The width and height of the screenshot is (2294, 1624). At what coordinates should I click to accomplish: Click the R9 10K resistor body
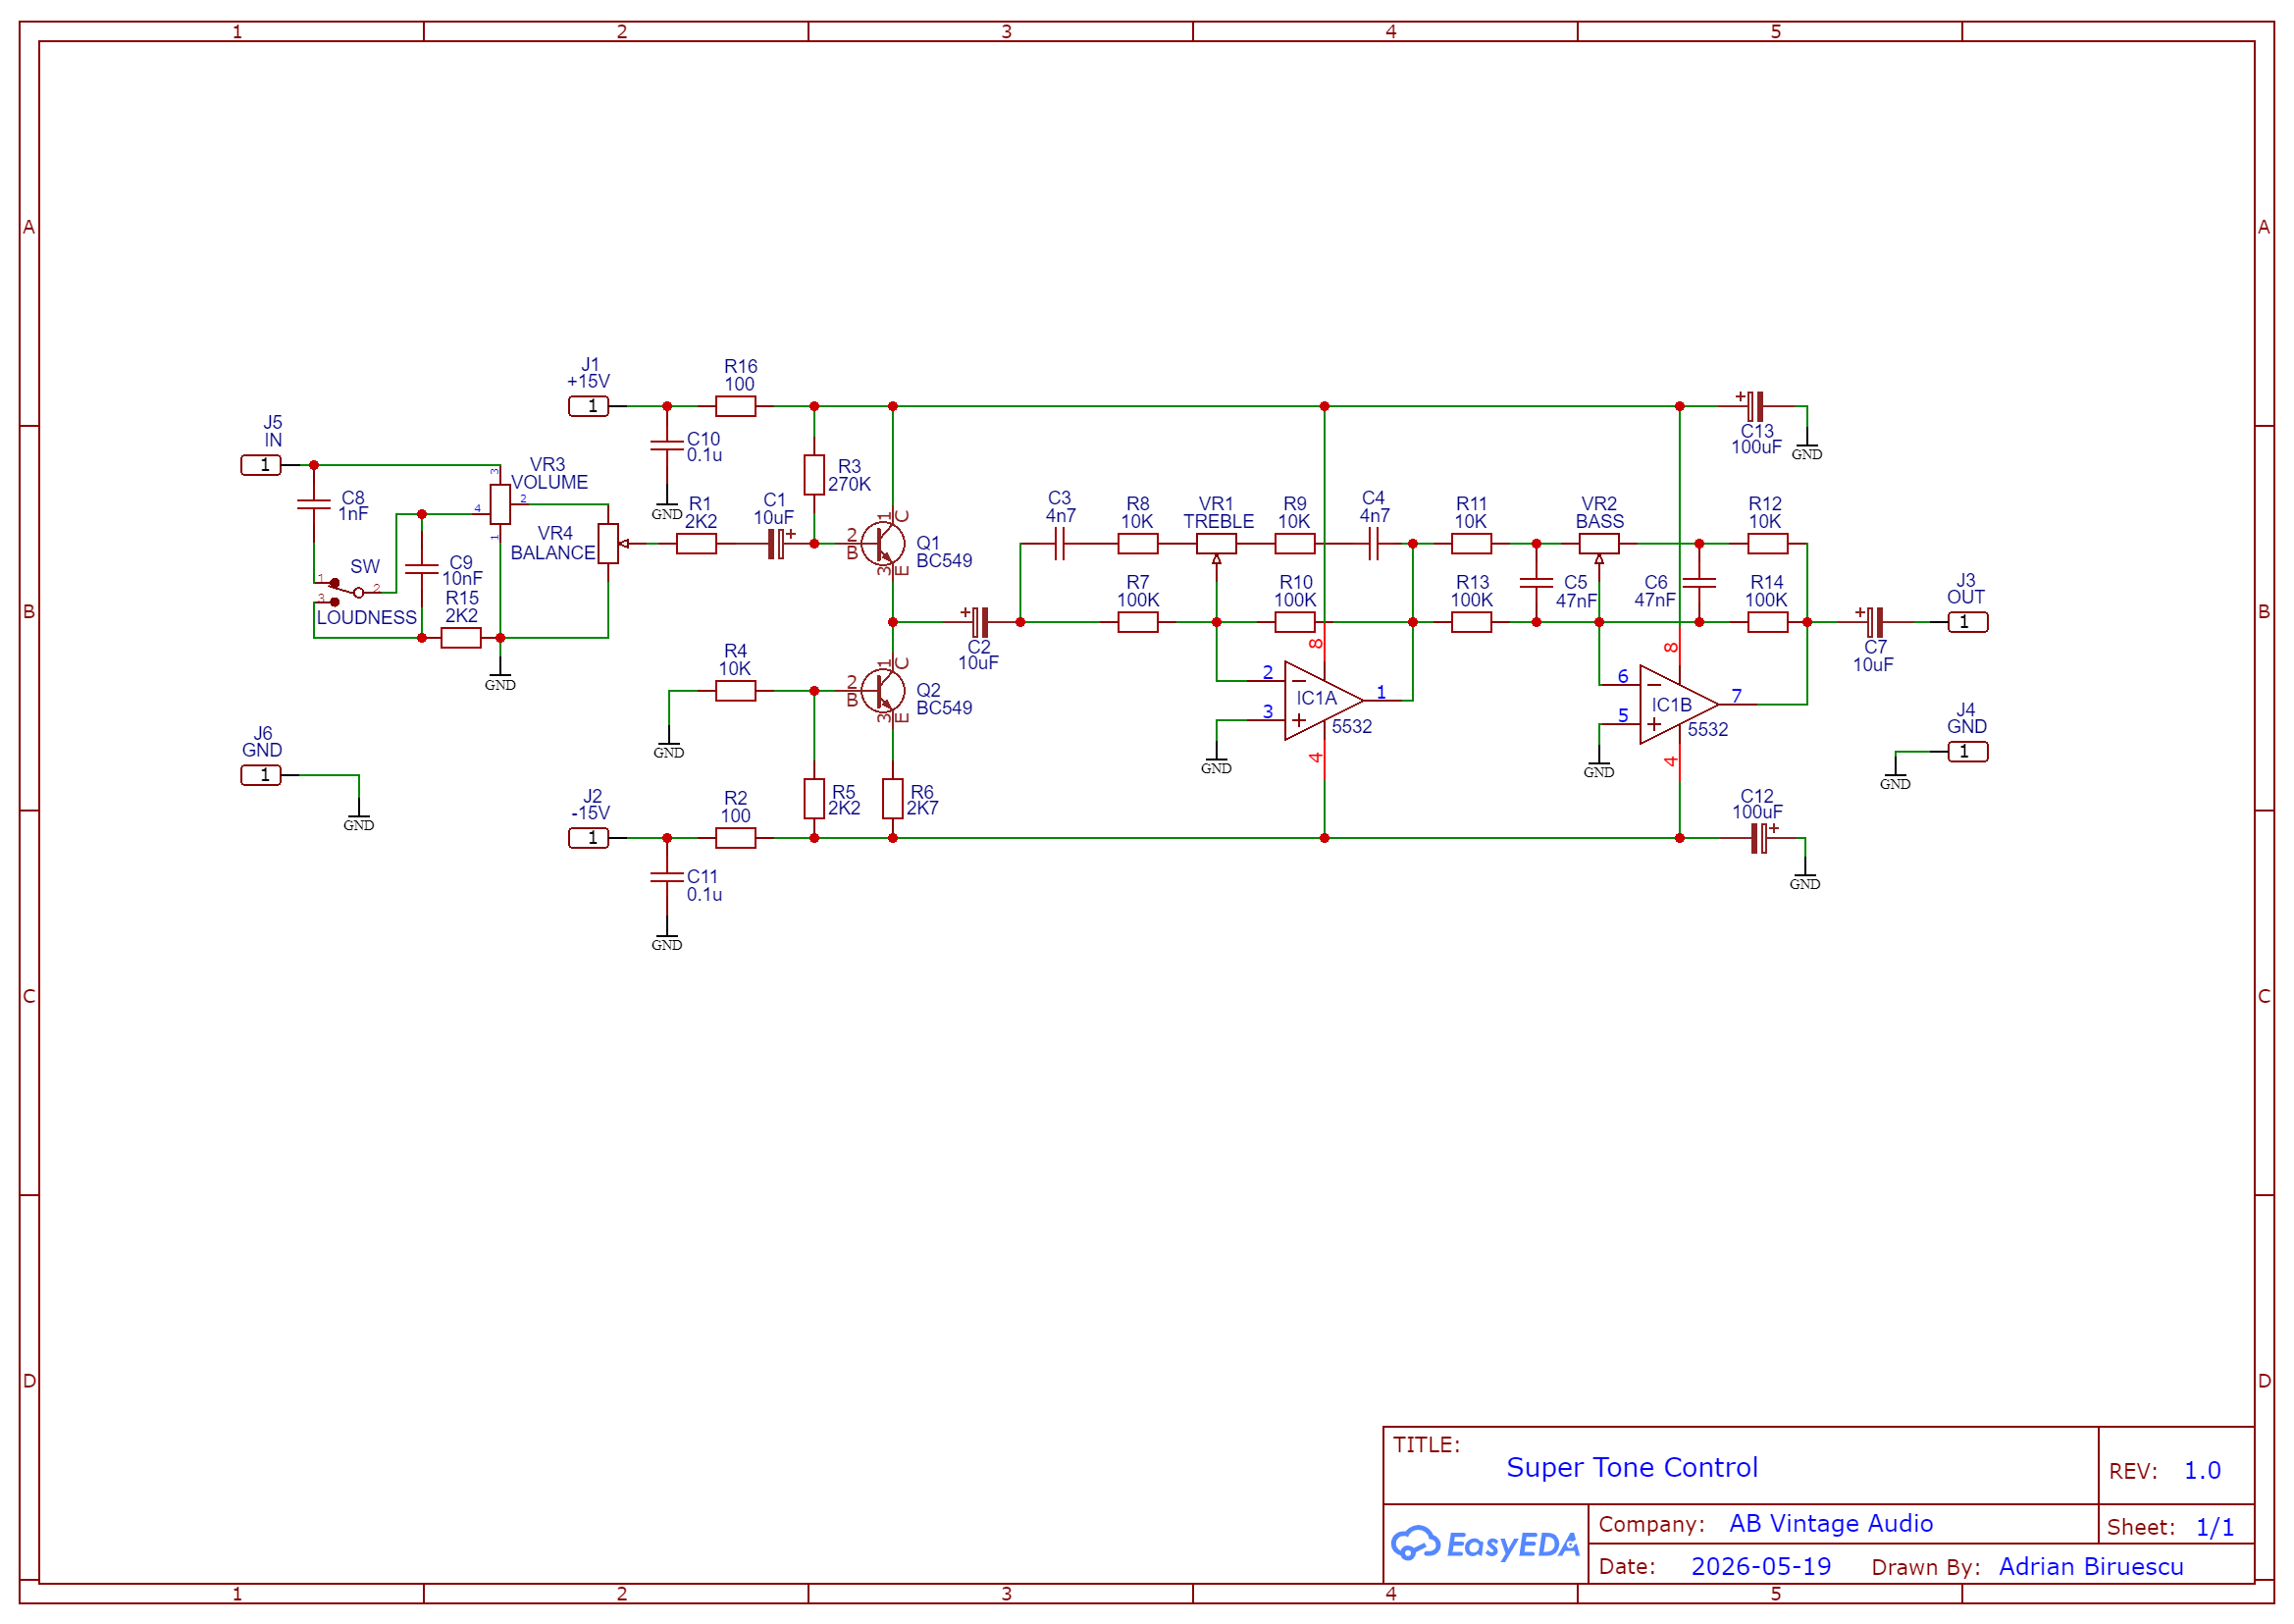pos(1294,544)
